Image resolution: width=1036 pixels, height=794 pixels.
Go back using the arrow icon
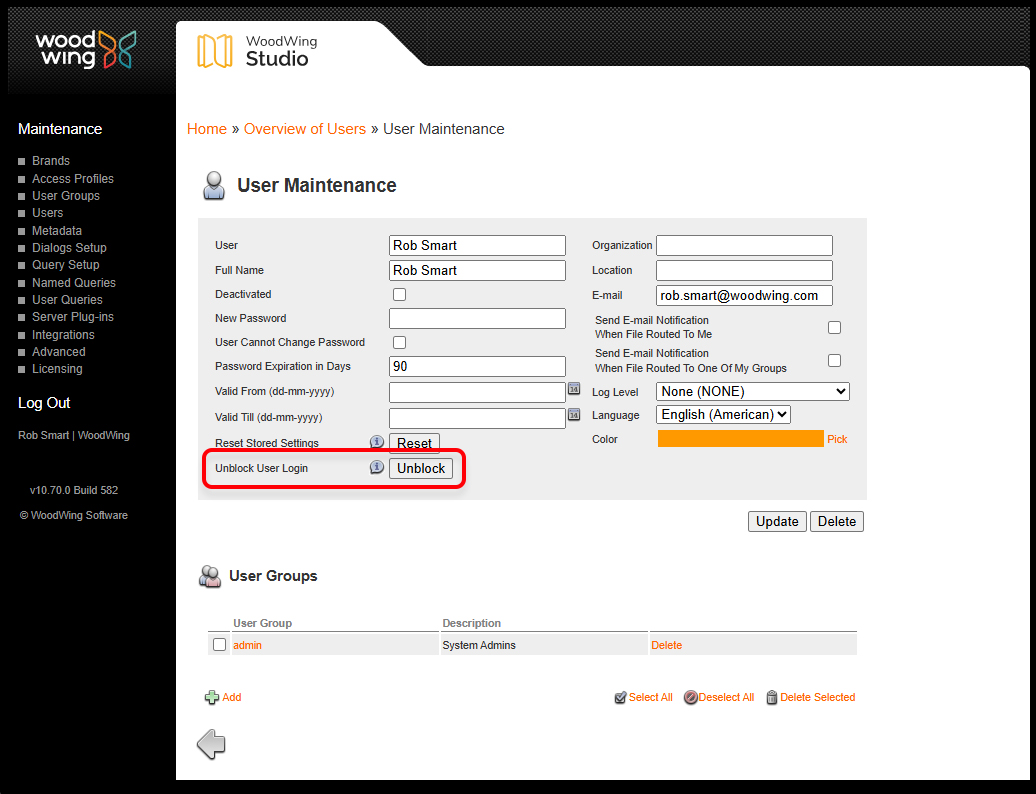pos(211,744)
